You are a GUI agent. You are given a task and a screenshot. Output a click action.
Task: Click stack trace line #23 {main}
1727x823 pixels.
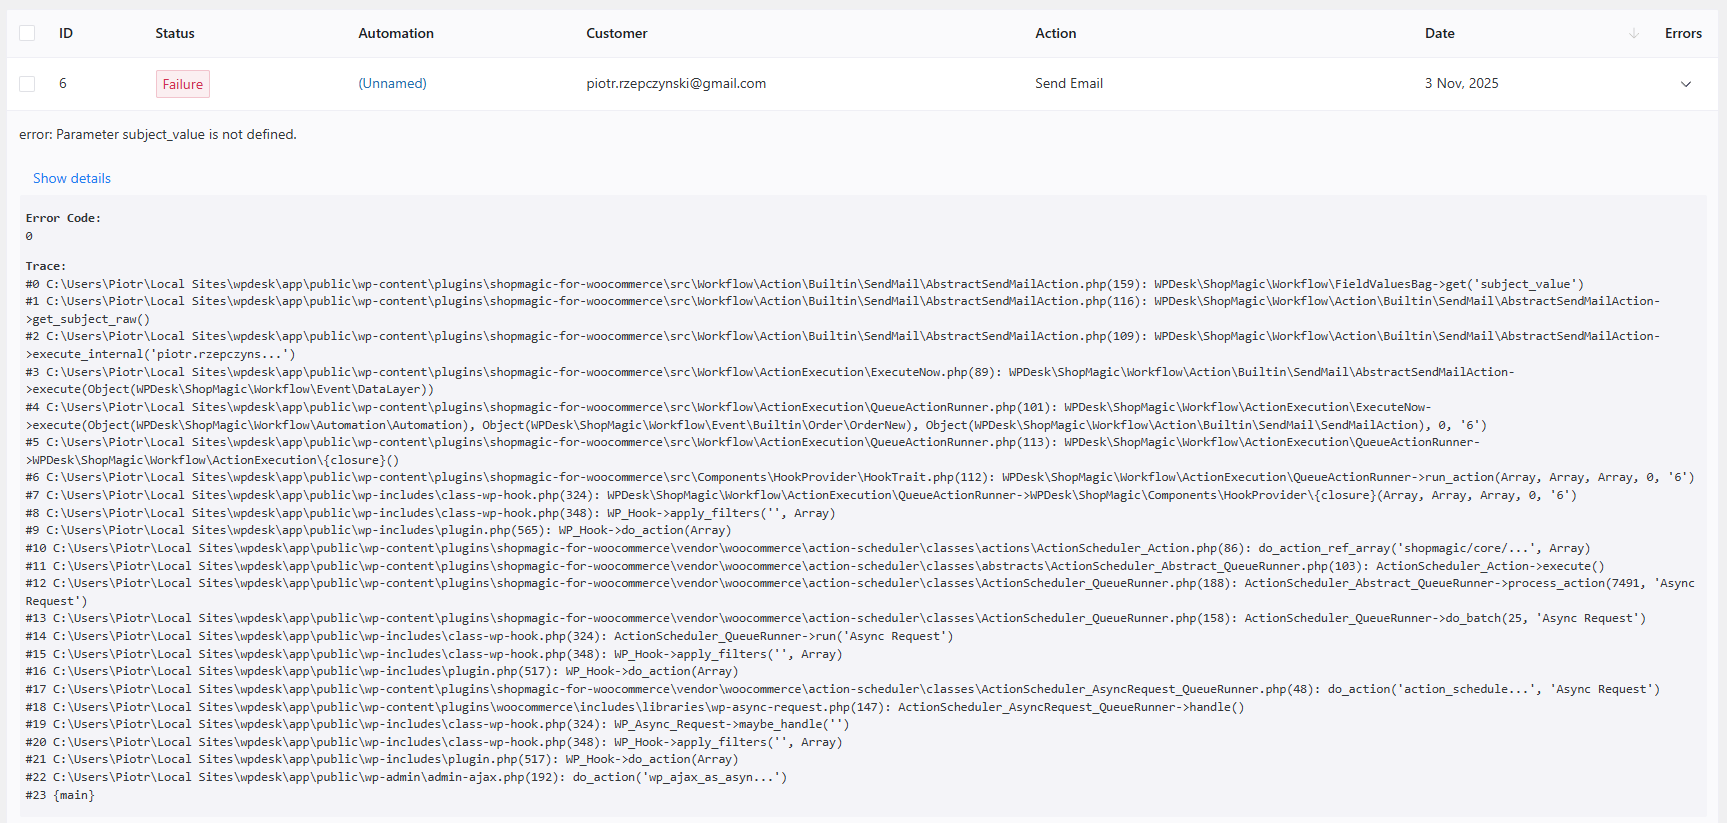[x=60, y=795]
